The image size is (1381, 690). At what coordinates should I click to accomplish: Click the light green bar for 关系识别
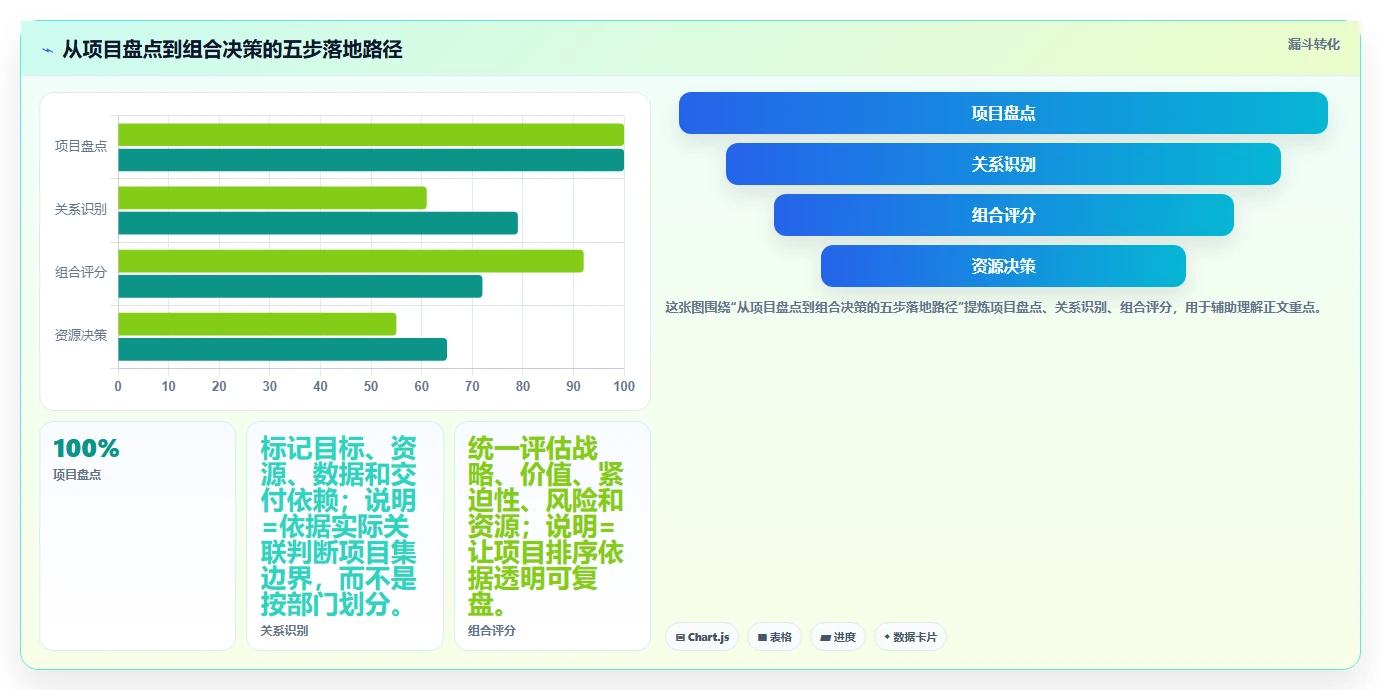[272, 198]
